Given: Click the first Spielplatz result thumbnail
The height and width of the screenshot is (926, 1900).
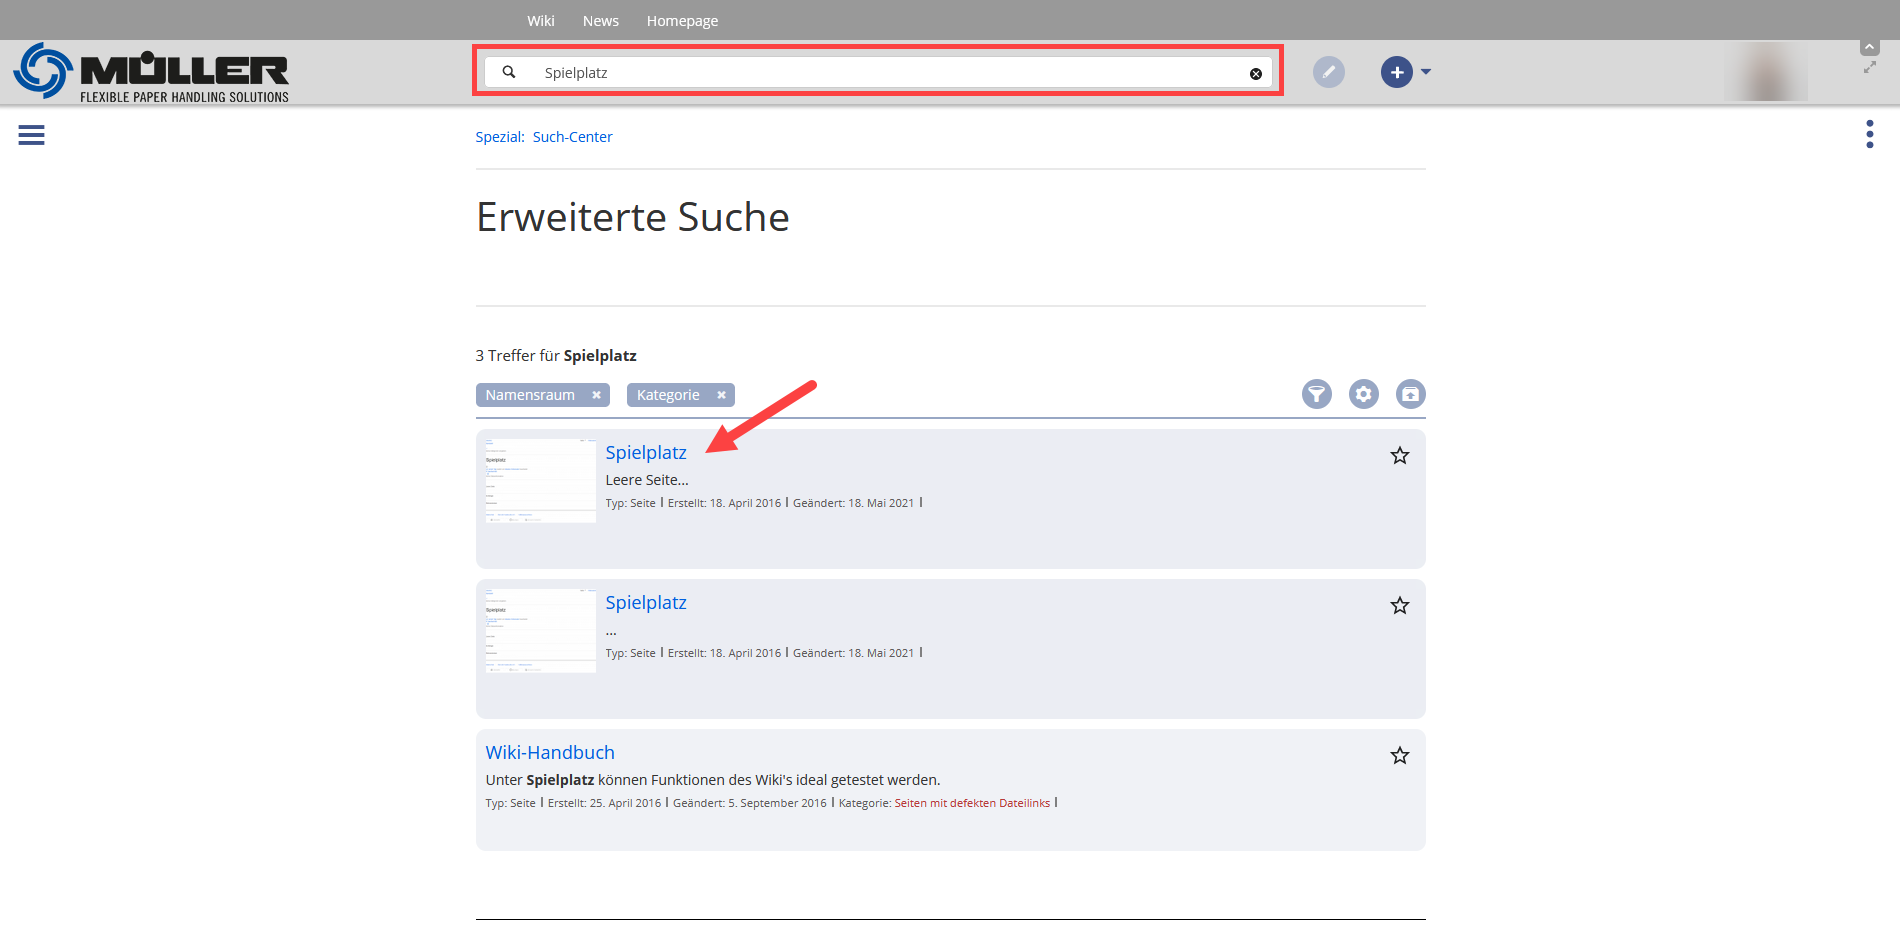Looking at the screenshot, I should (x=540, y=481).
